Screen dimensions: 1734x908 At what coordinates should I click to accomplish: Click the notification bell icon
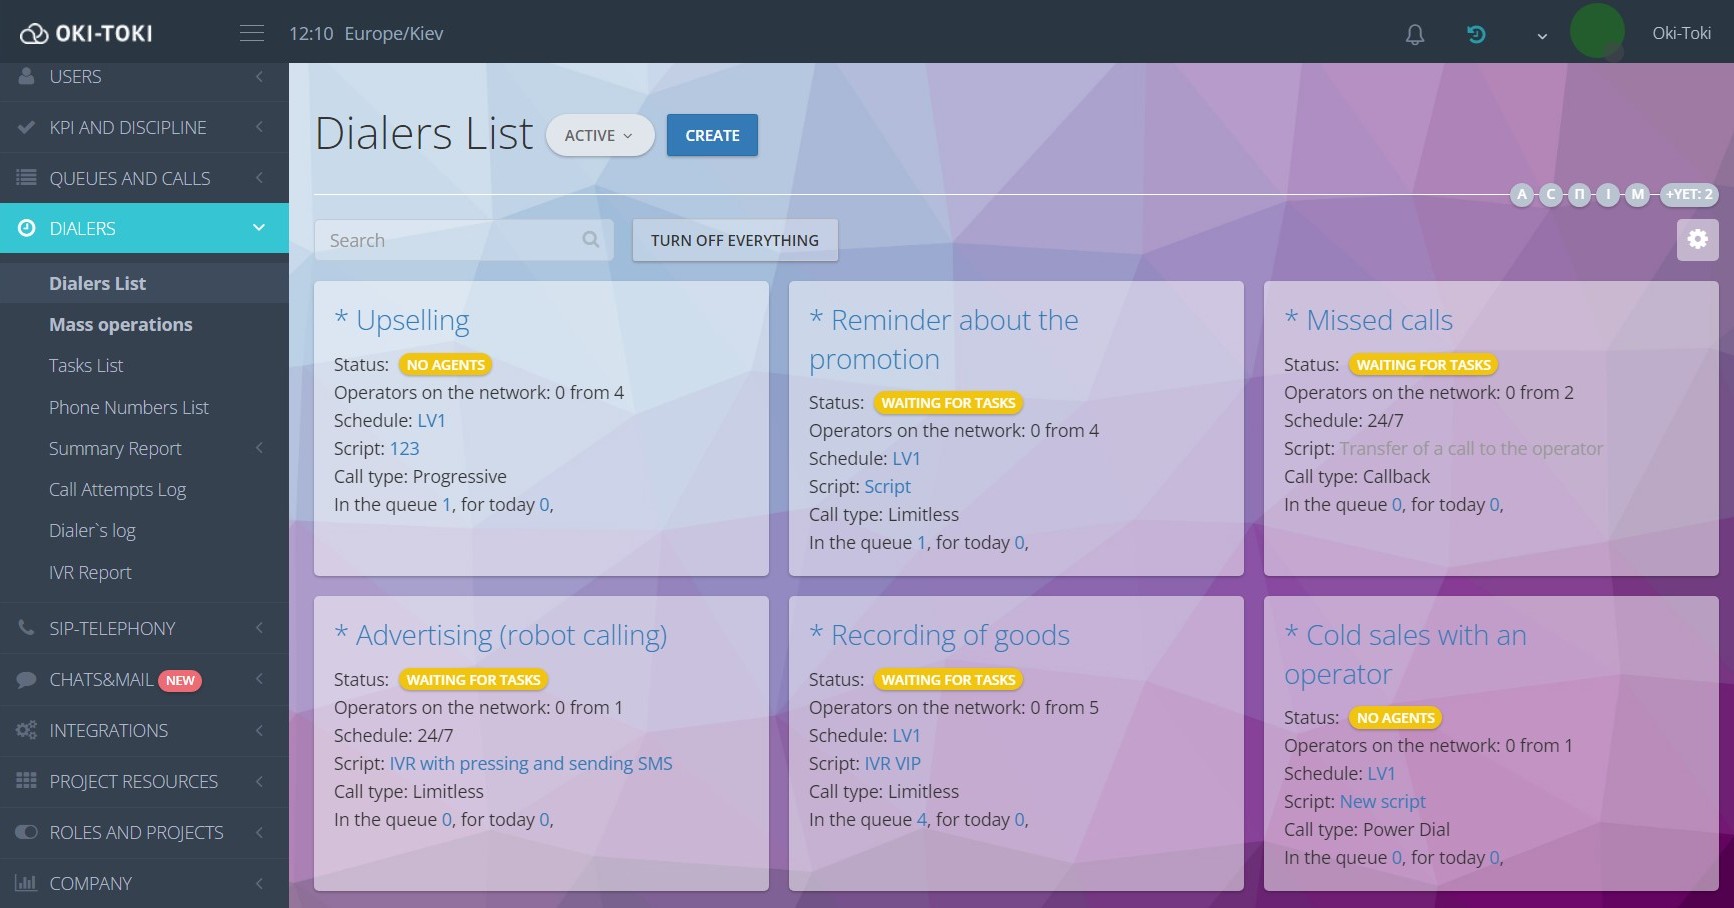[x=1414, y=35]
